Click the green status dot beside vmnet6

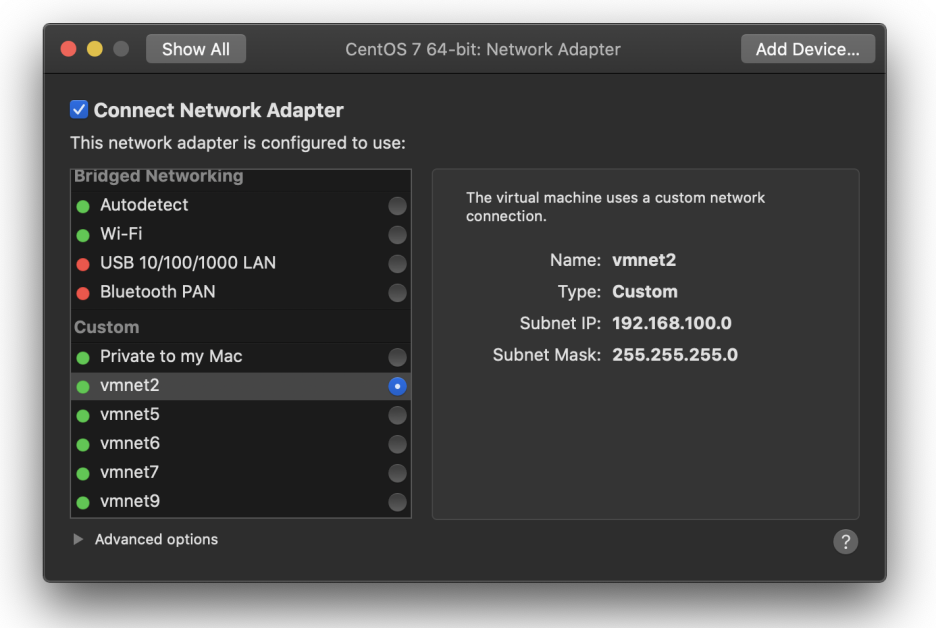point(83,445)
